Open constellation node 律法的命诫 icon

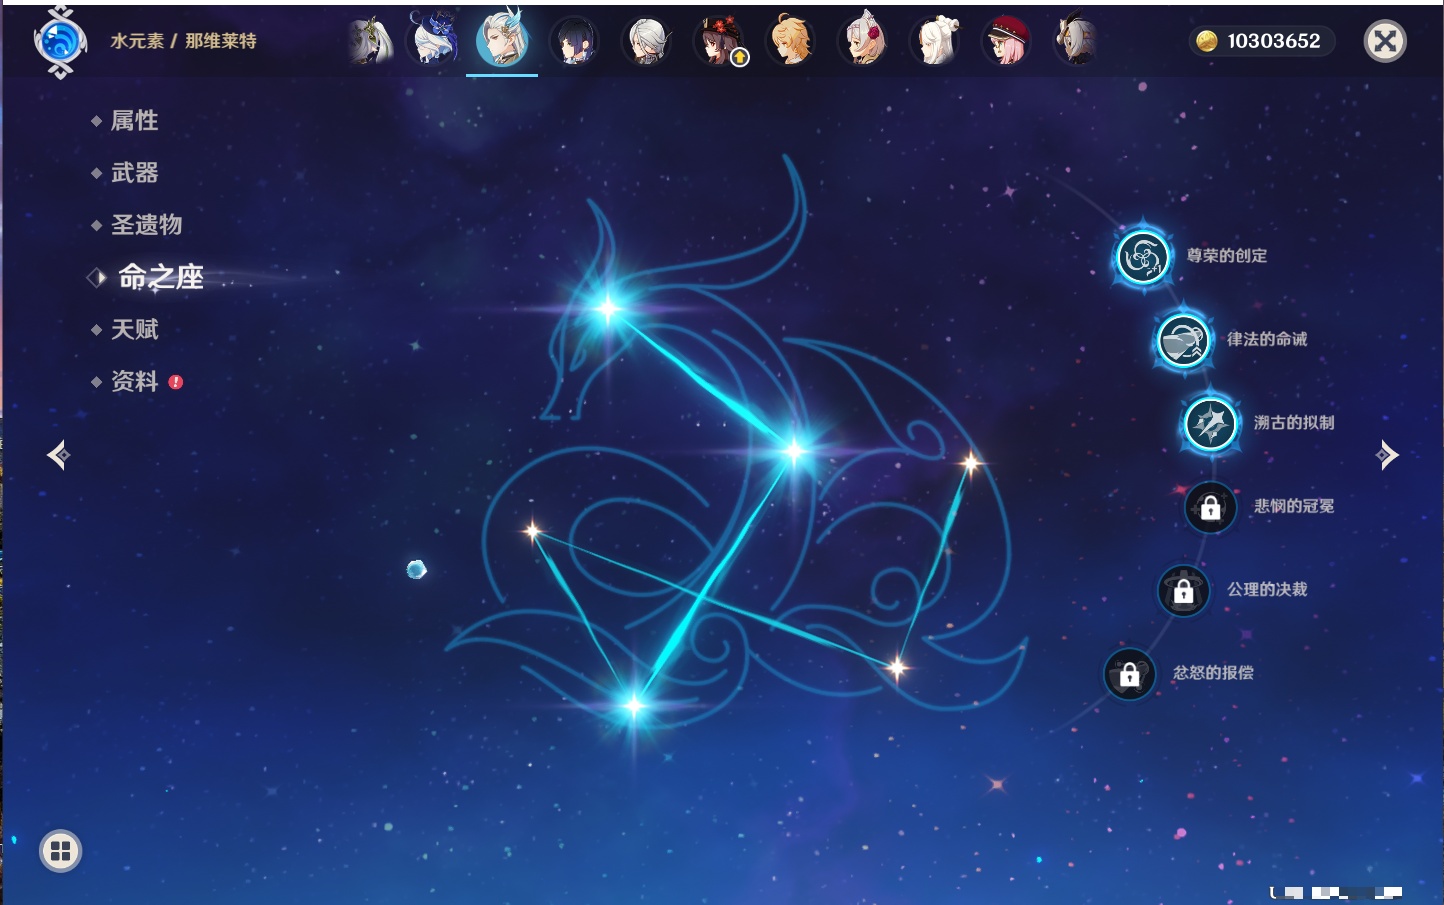[x=1183, y=340]
